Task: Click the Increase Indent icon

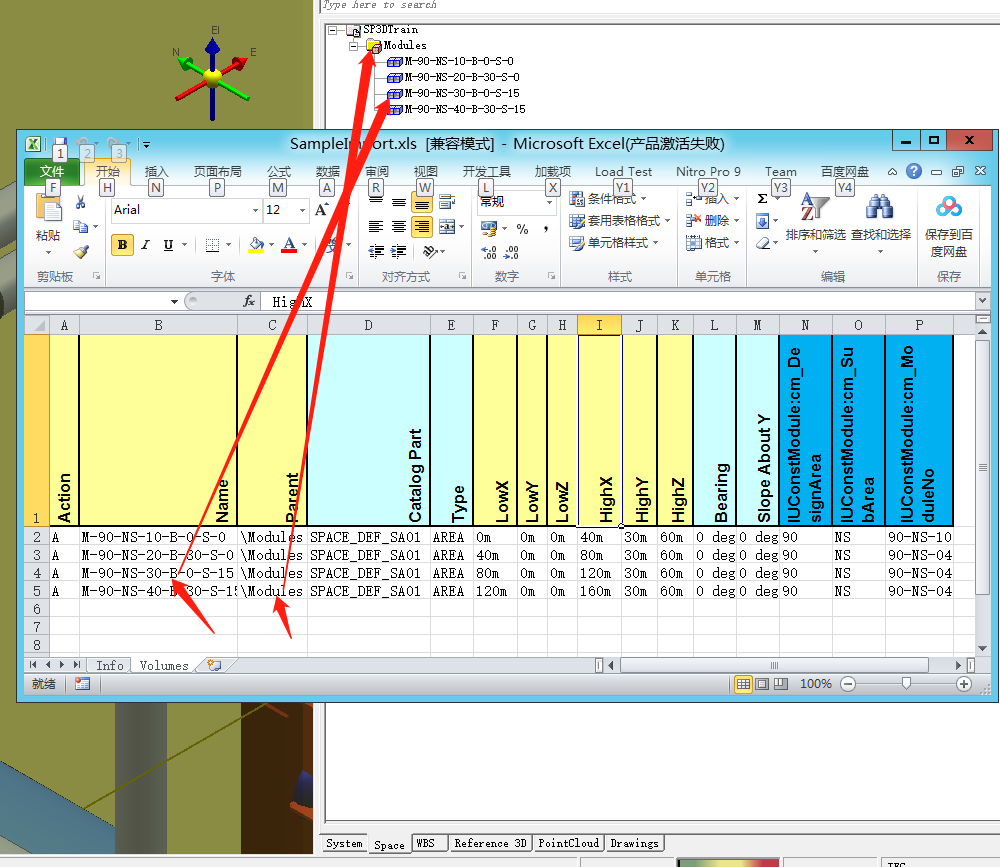Action: (399, 251)
